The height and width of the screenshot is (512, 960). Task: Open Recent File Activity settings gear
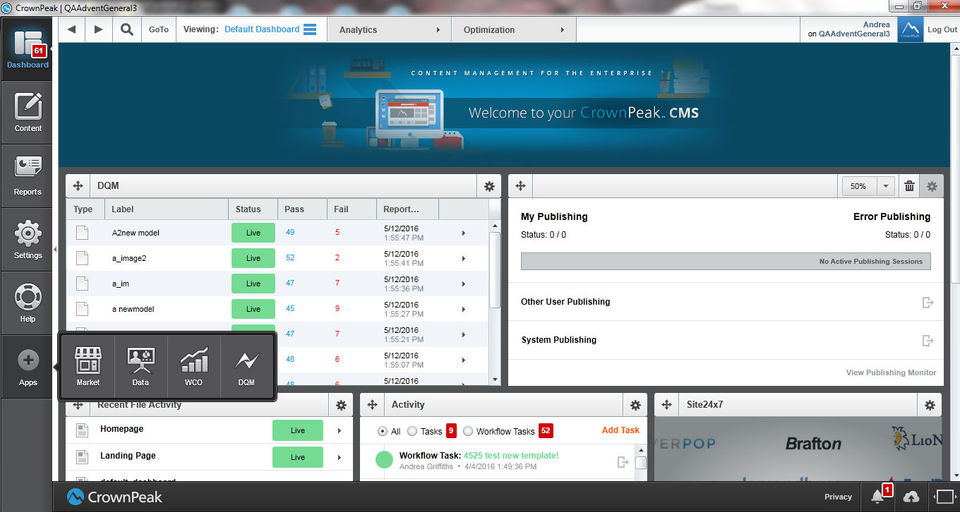point(341,405)
